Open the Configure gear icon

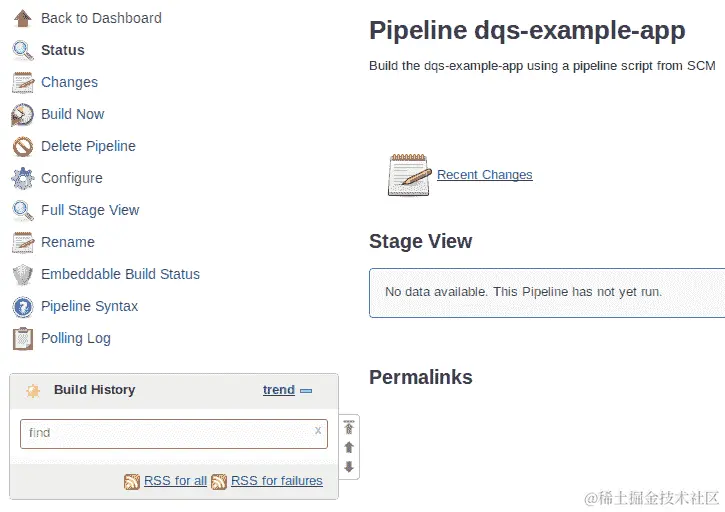22,178
